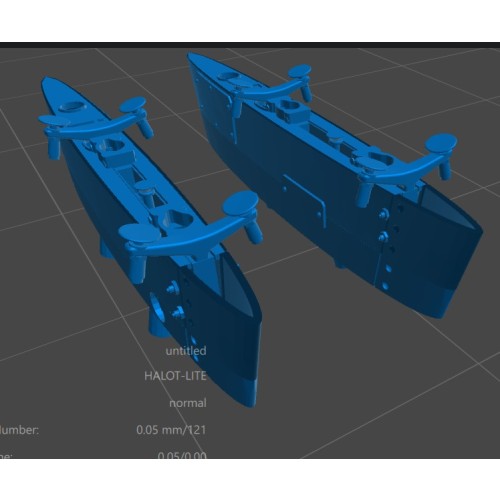
Task: Click the 'untitled' file name text
Action: click(x=186, y=351)
